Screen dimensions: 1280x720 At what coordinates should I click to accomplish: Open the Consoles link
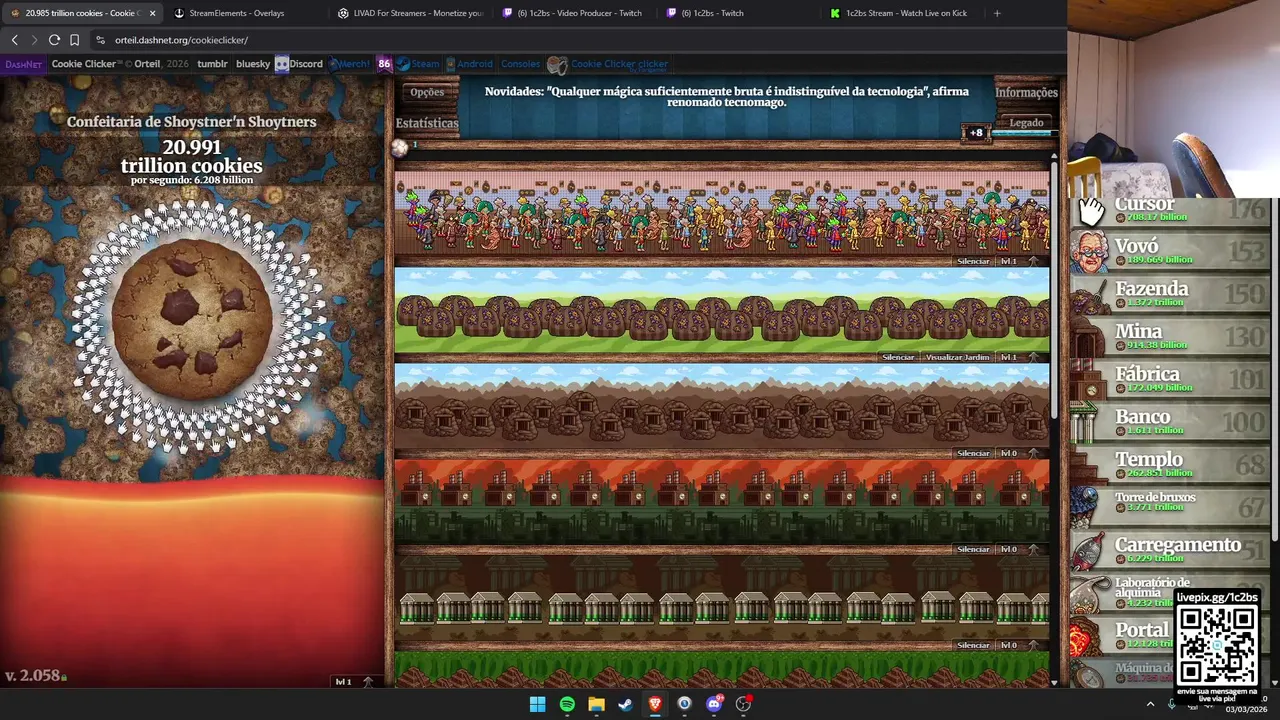pos(520,64)
